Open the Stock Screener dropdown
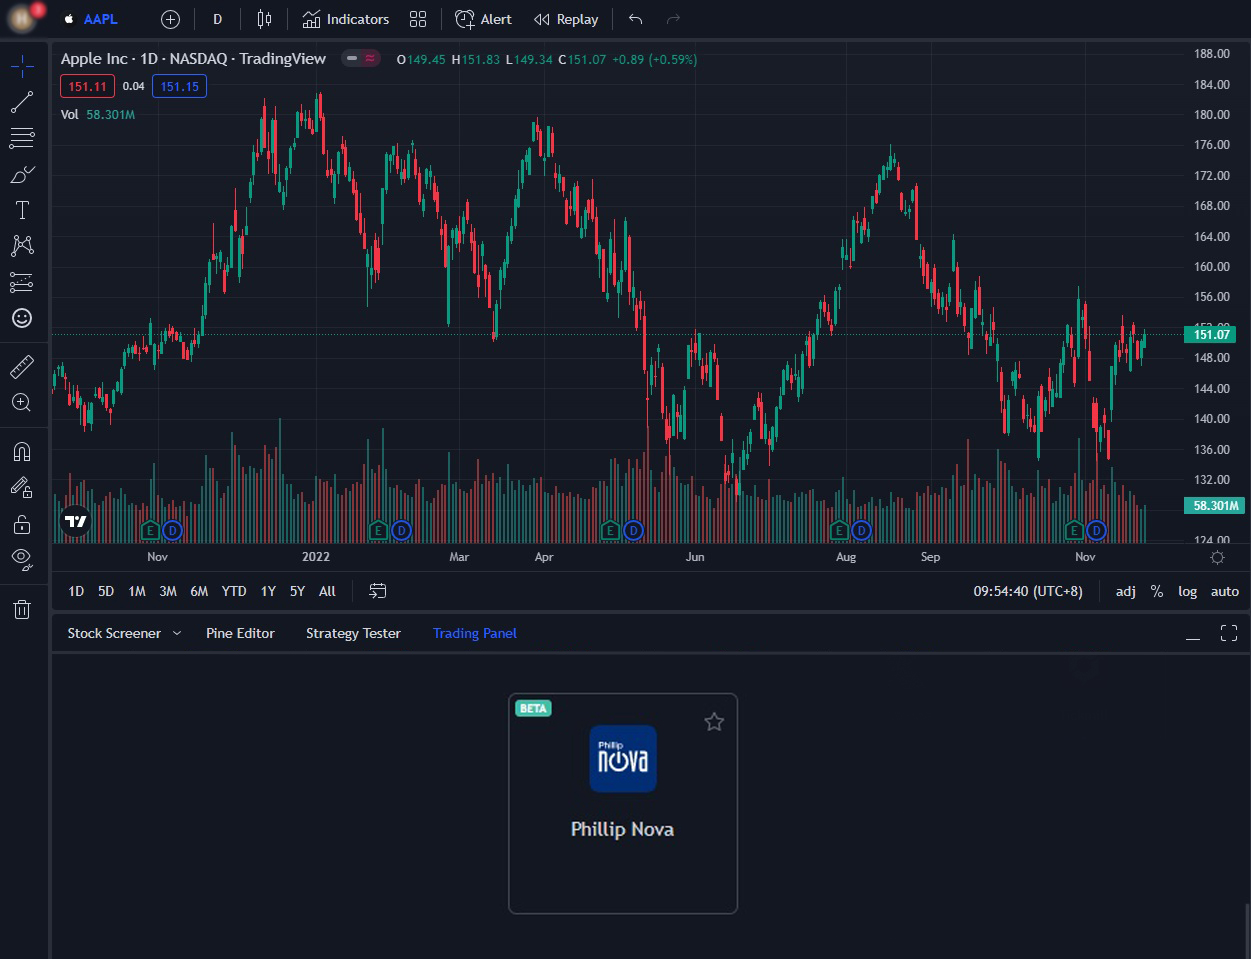The height and width of the screenshot is (959, 1251). [x=122, y=633]
